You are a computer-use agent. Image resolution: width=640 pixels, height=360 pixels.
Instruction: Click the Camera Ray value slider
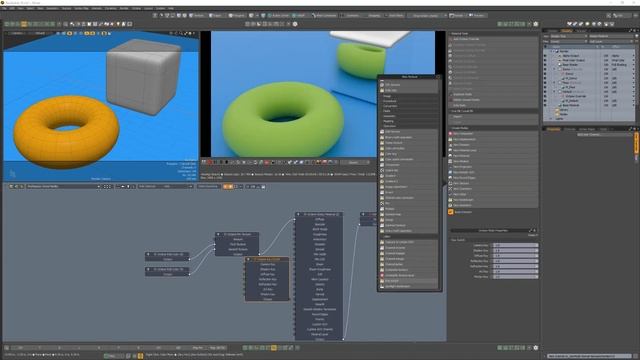515,245
